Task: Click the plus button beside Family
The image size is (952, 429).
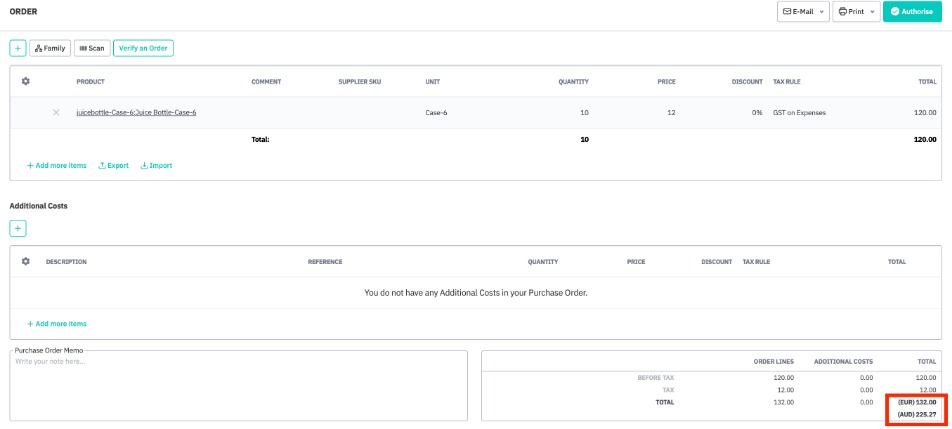Action: click(x=18, y=48)
